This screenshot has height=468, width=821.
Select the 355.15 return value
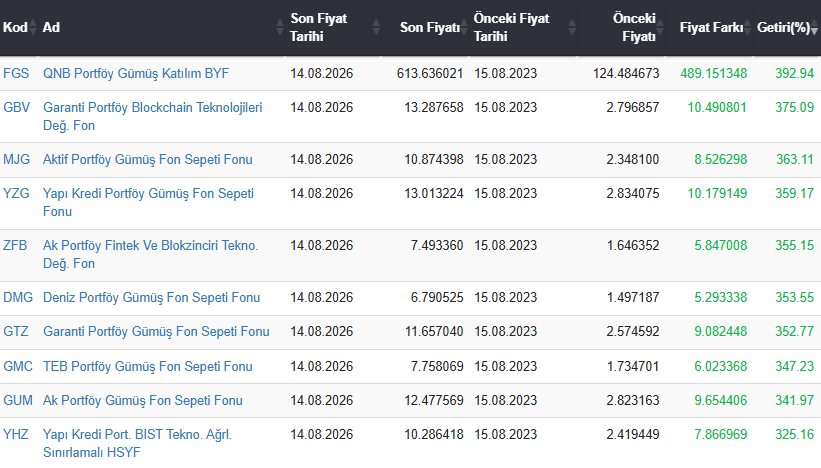[x=794, y=245]
